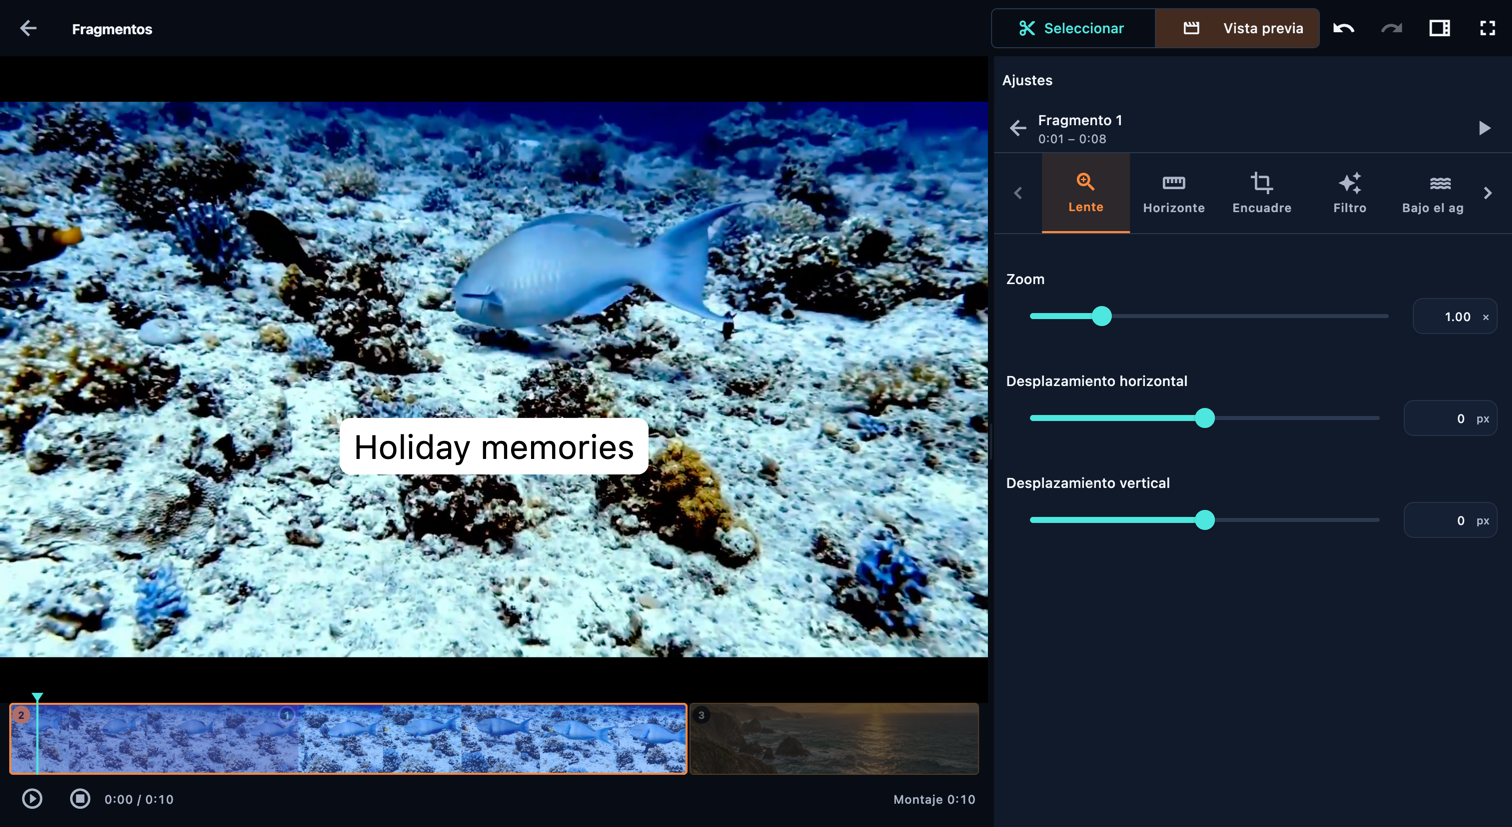Toggle the side panel layout icon
Viewport: 1512px width, 827px height.
click(x=1440, y=28)
